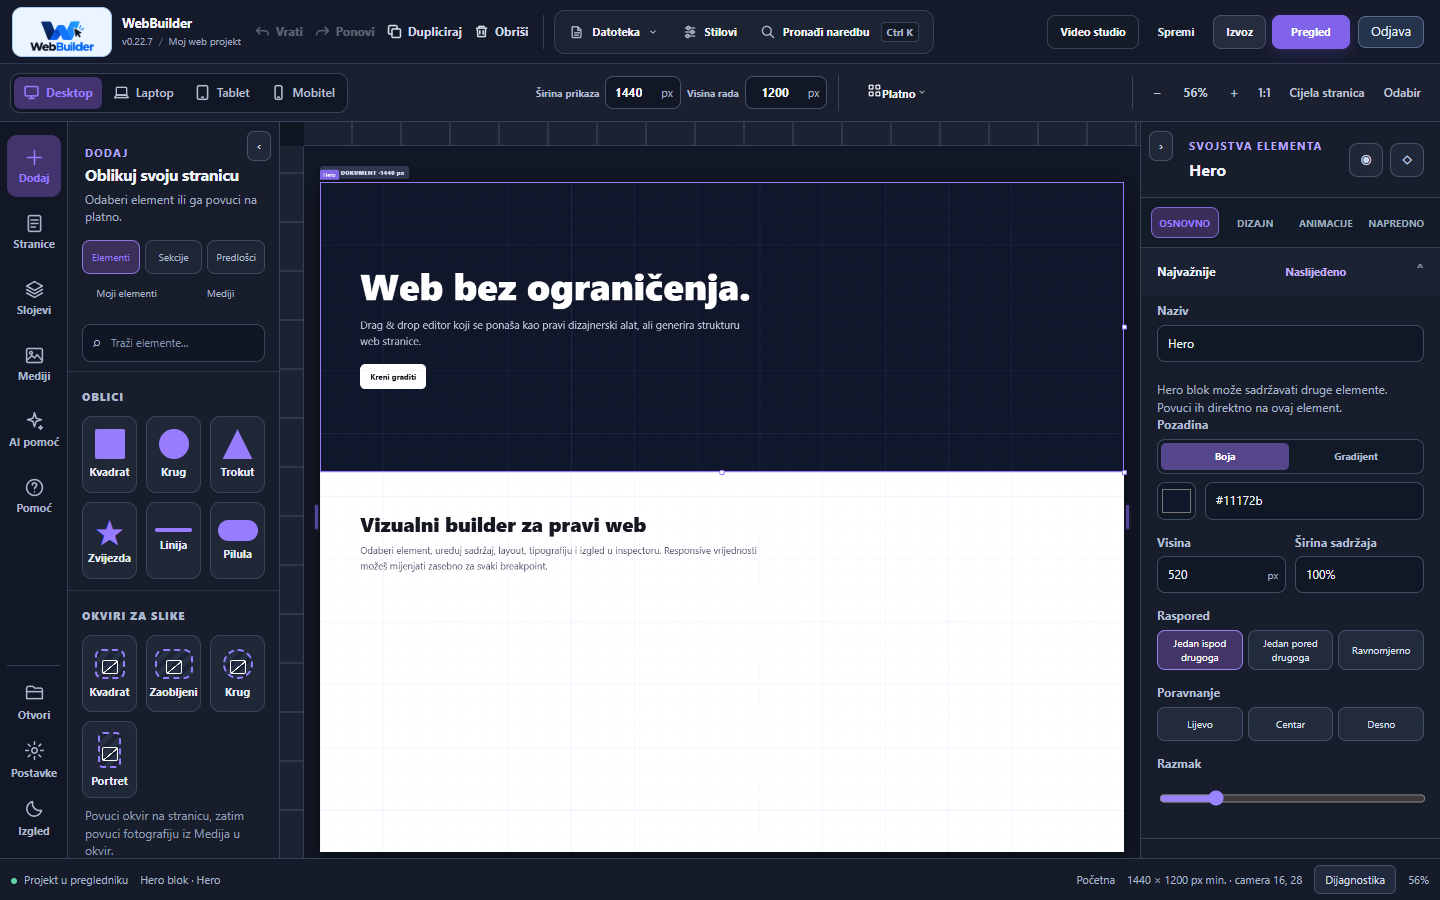Add the Krug image frame
This screenshot has height=900, width=1440.
237,673
